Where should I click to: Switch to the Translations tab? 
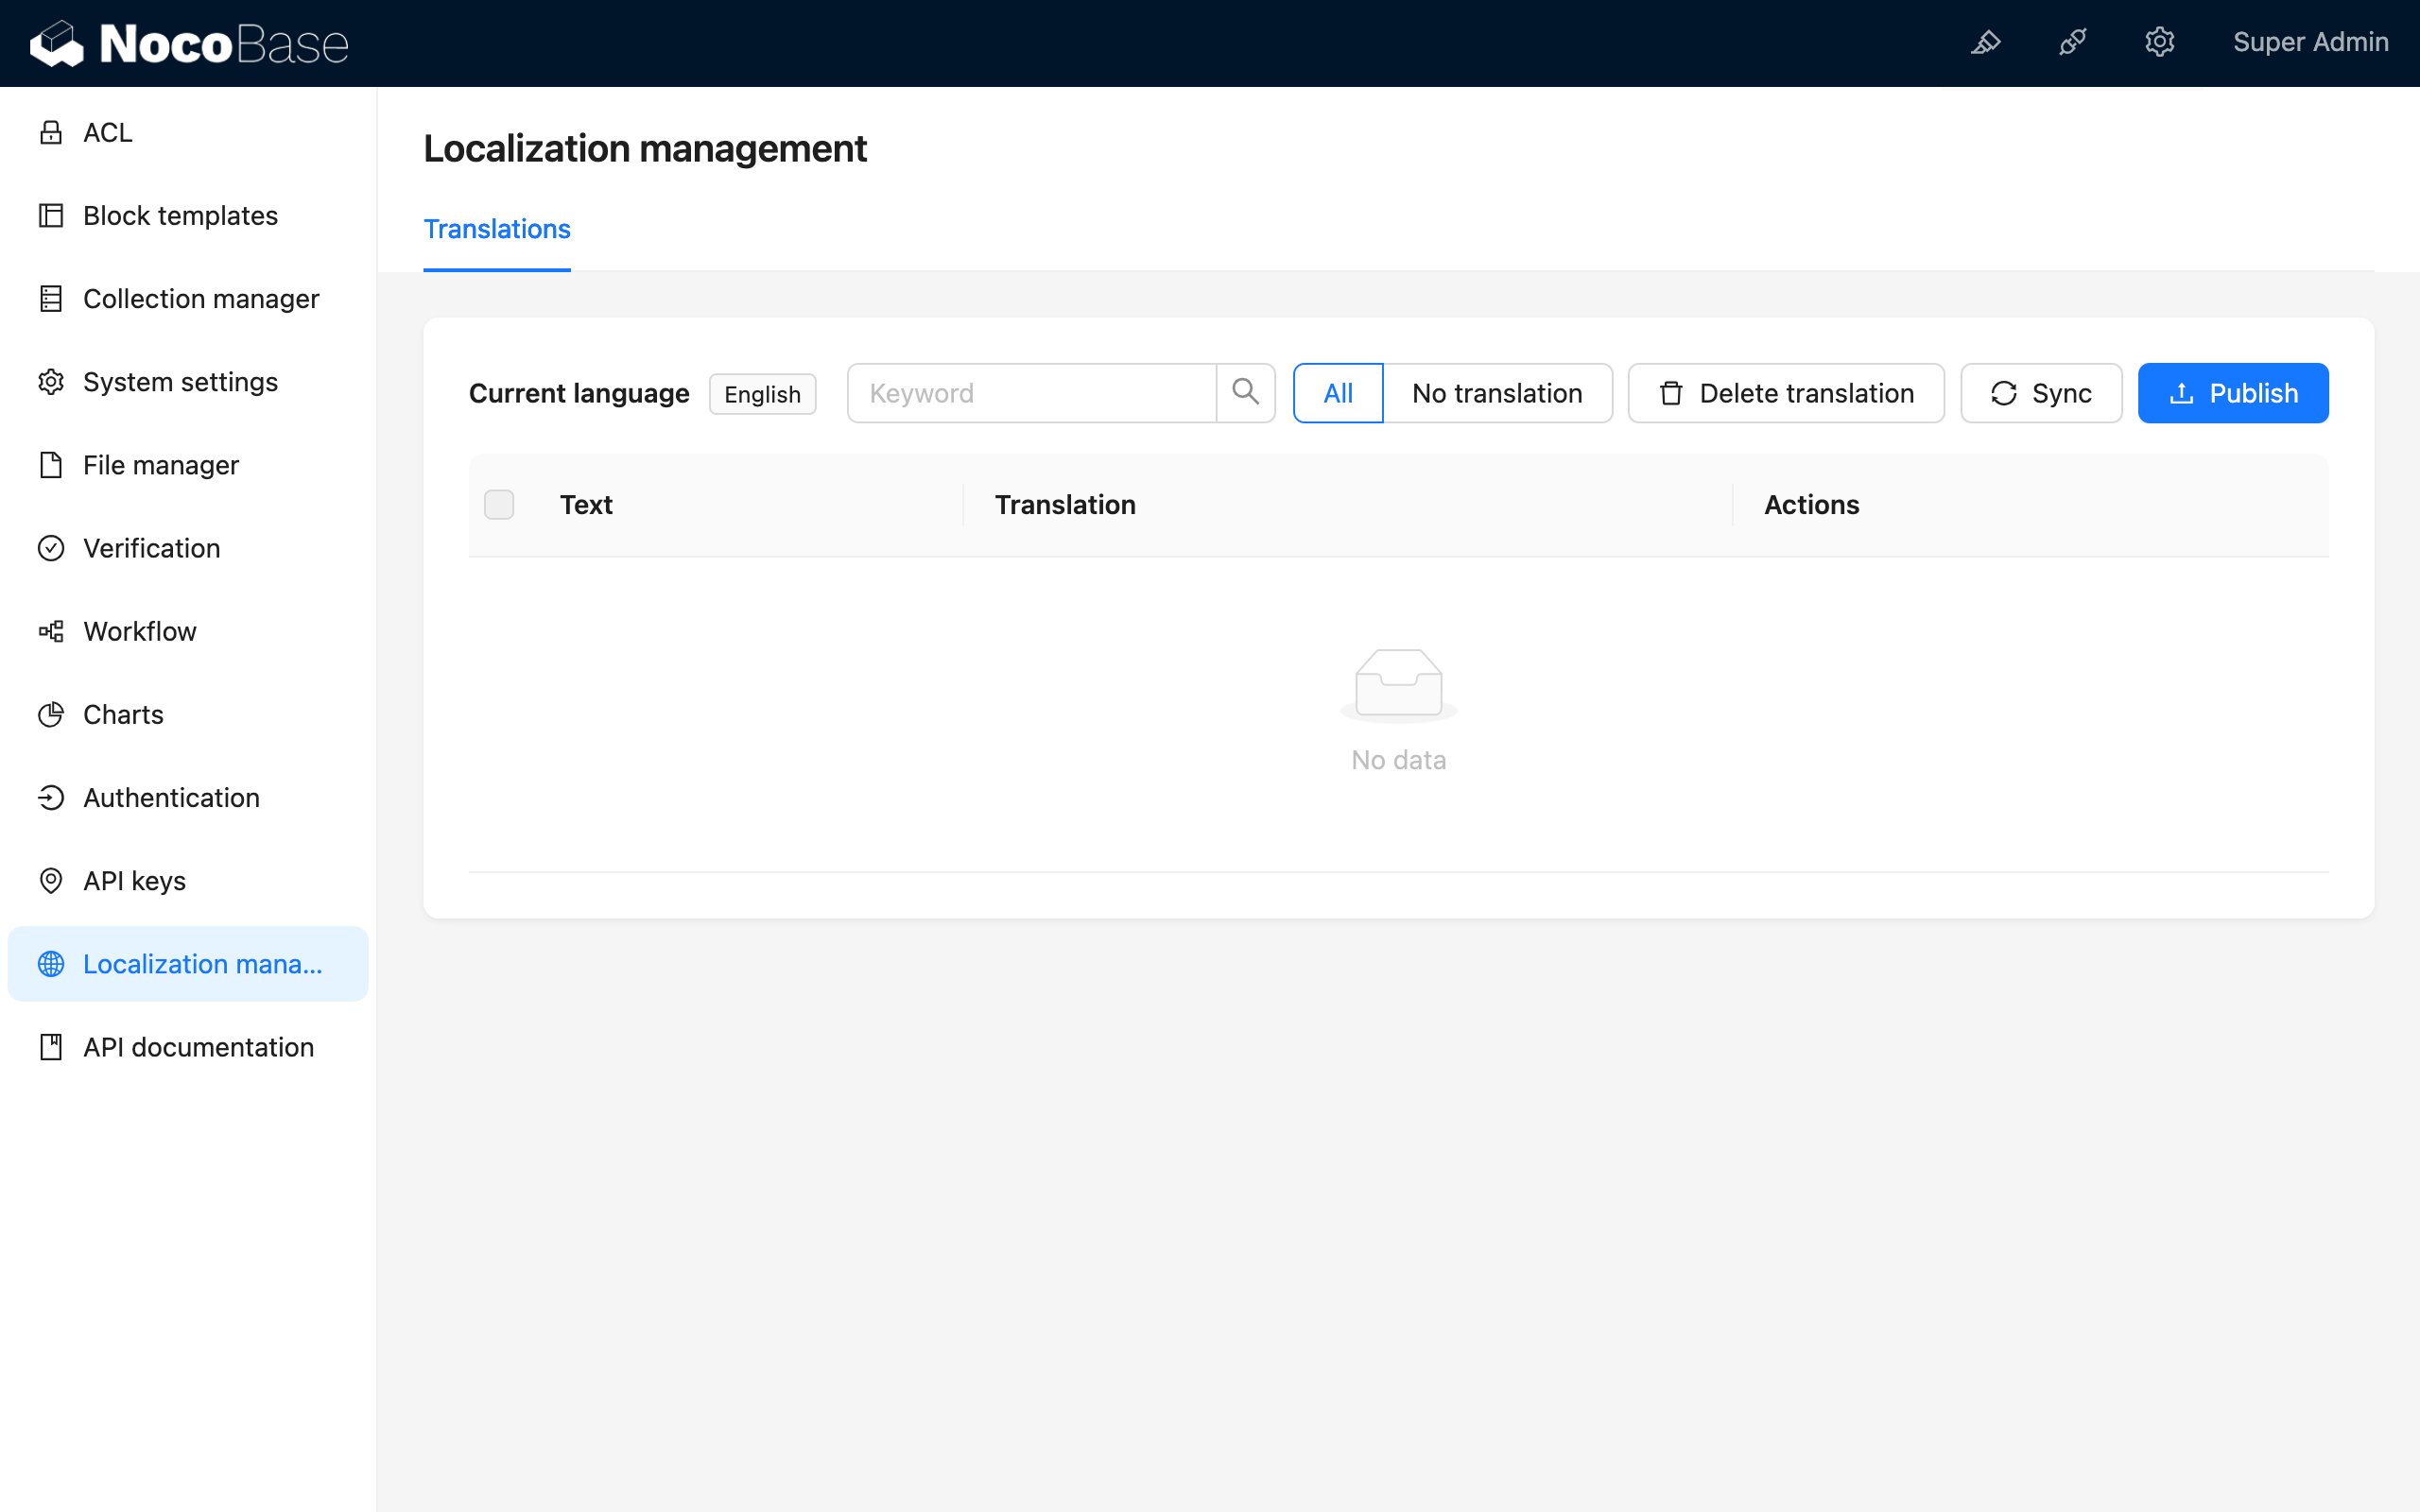click(497, 229)
